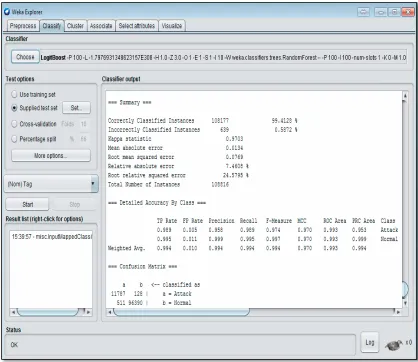Click the Total Number of Instances line
Image resolution: width=418 pixels, height=362 pixels.
(x=168, y=184)
